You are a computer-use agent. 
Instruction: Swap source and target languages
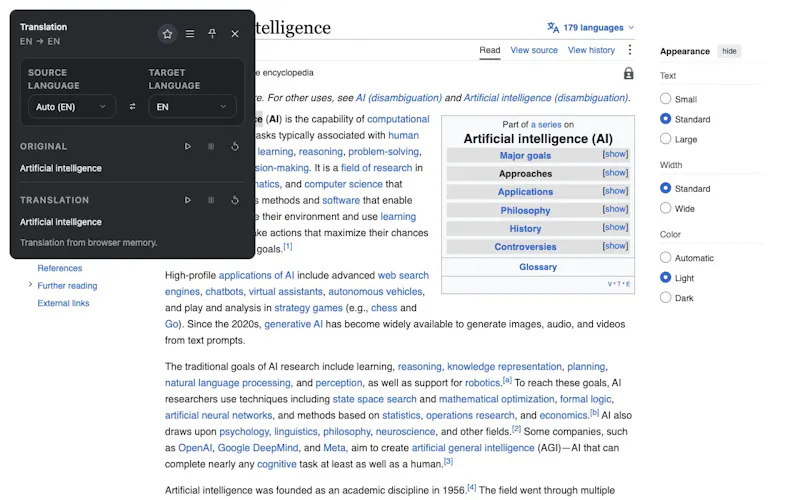[132, 107]
